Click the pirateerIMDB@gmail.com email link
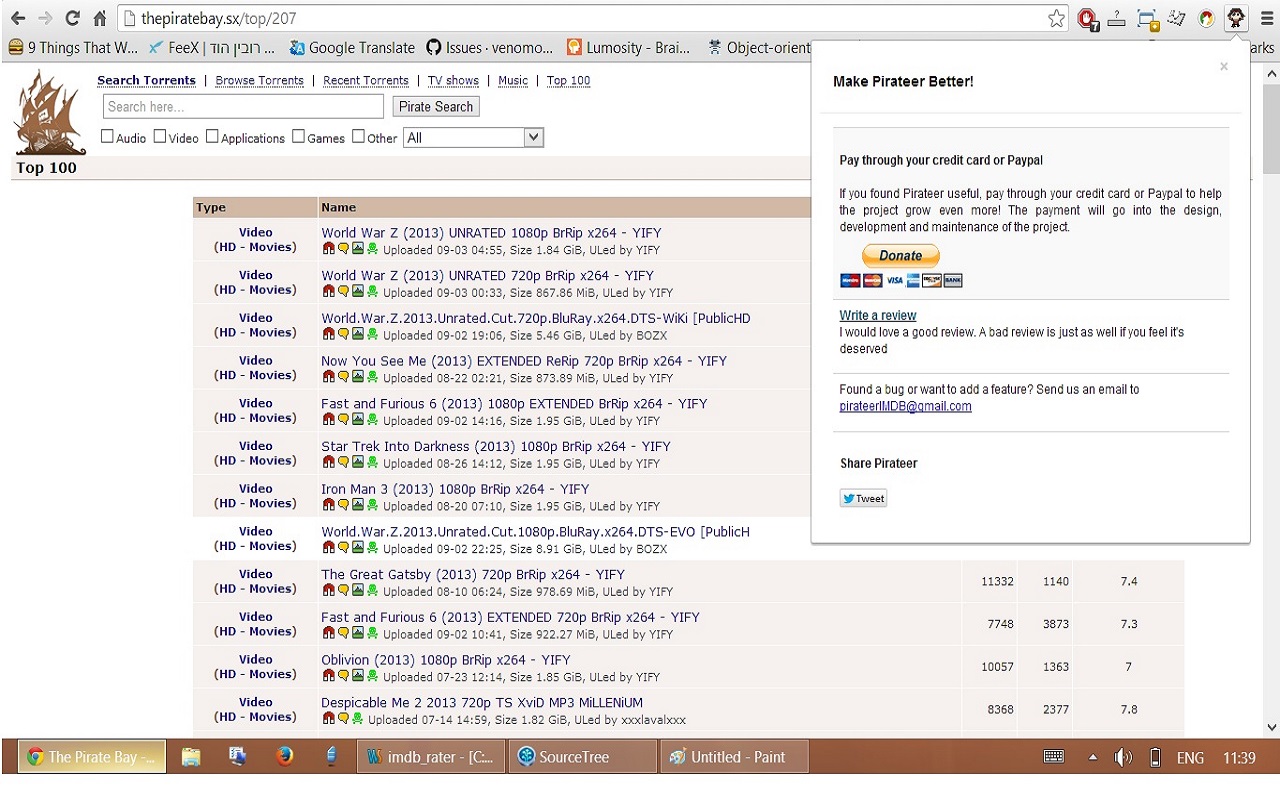Screen dimensions: 1280x800 pyautogui.click(x=905, y=406)
